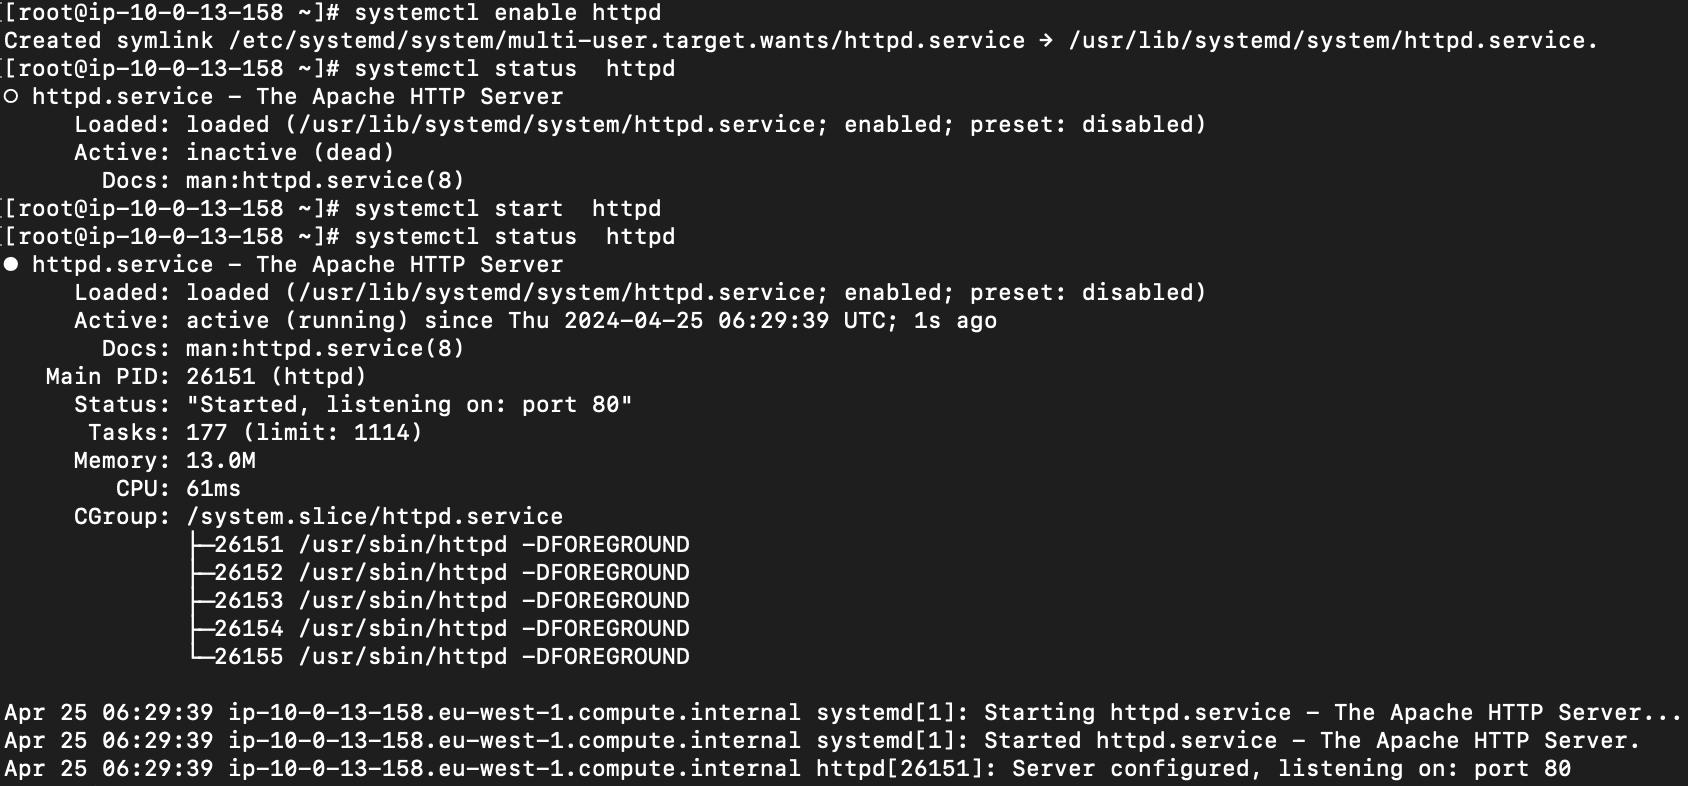Click the hollow circle inactive status indicator
This screenshot has height=786, width=1688.
pyautogui.click(x=10, y=97)
